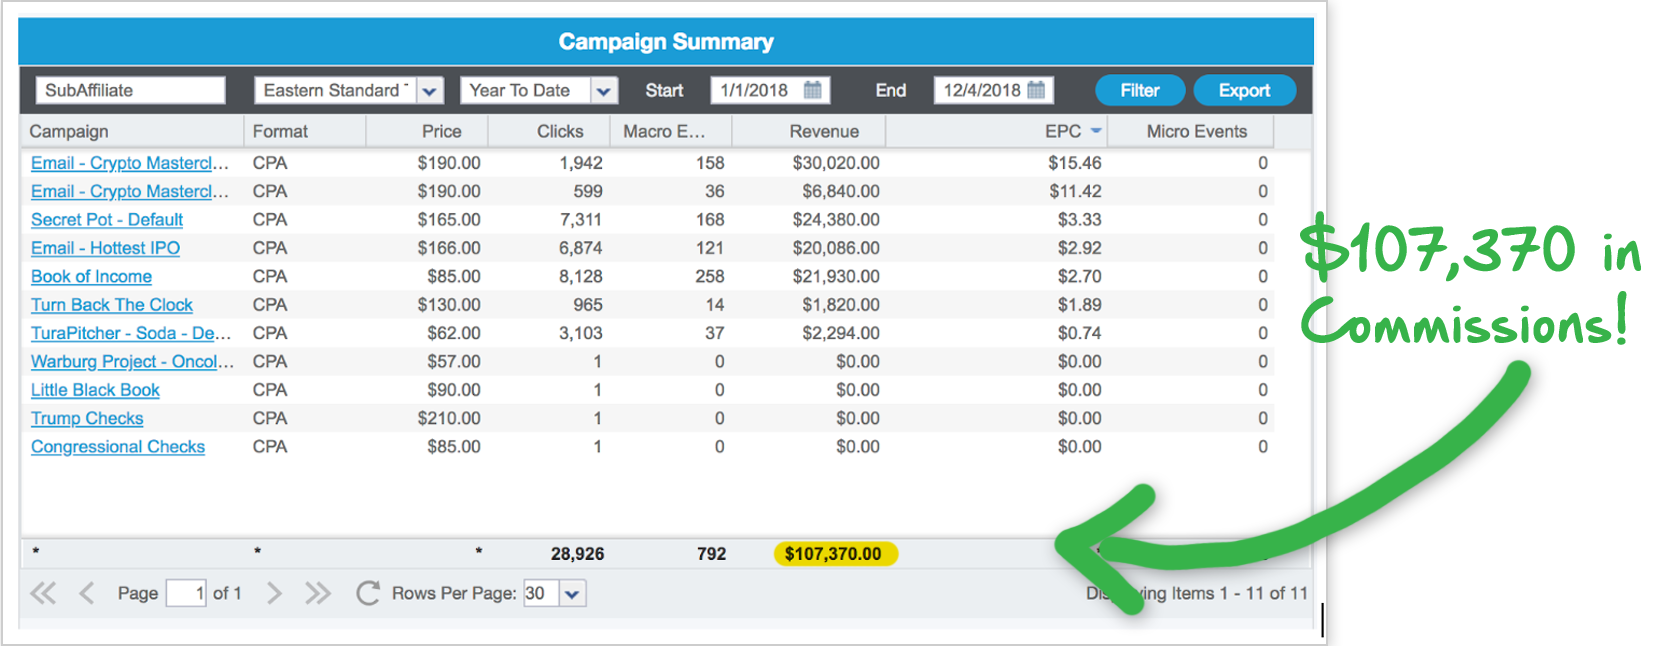The width and height of the screenshot is (1657, 646).
Task: Click price cell $130.00
Action: pyautogui.click(x=449, y=305)
